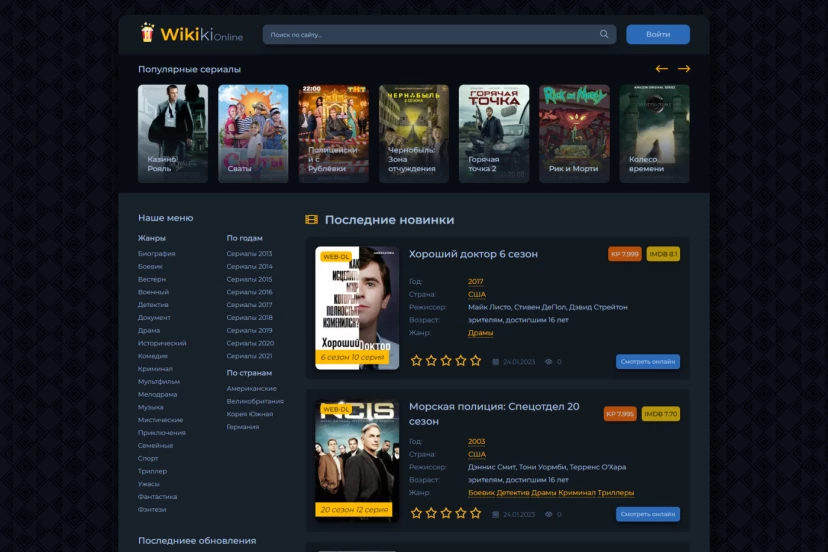The image size is (828, 552).
Task: Select Сериалы 2019 in year menu
Action: [x=249, y=330]
